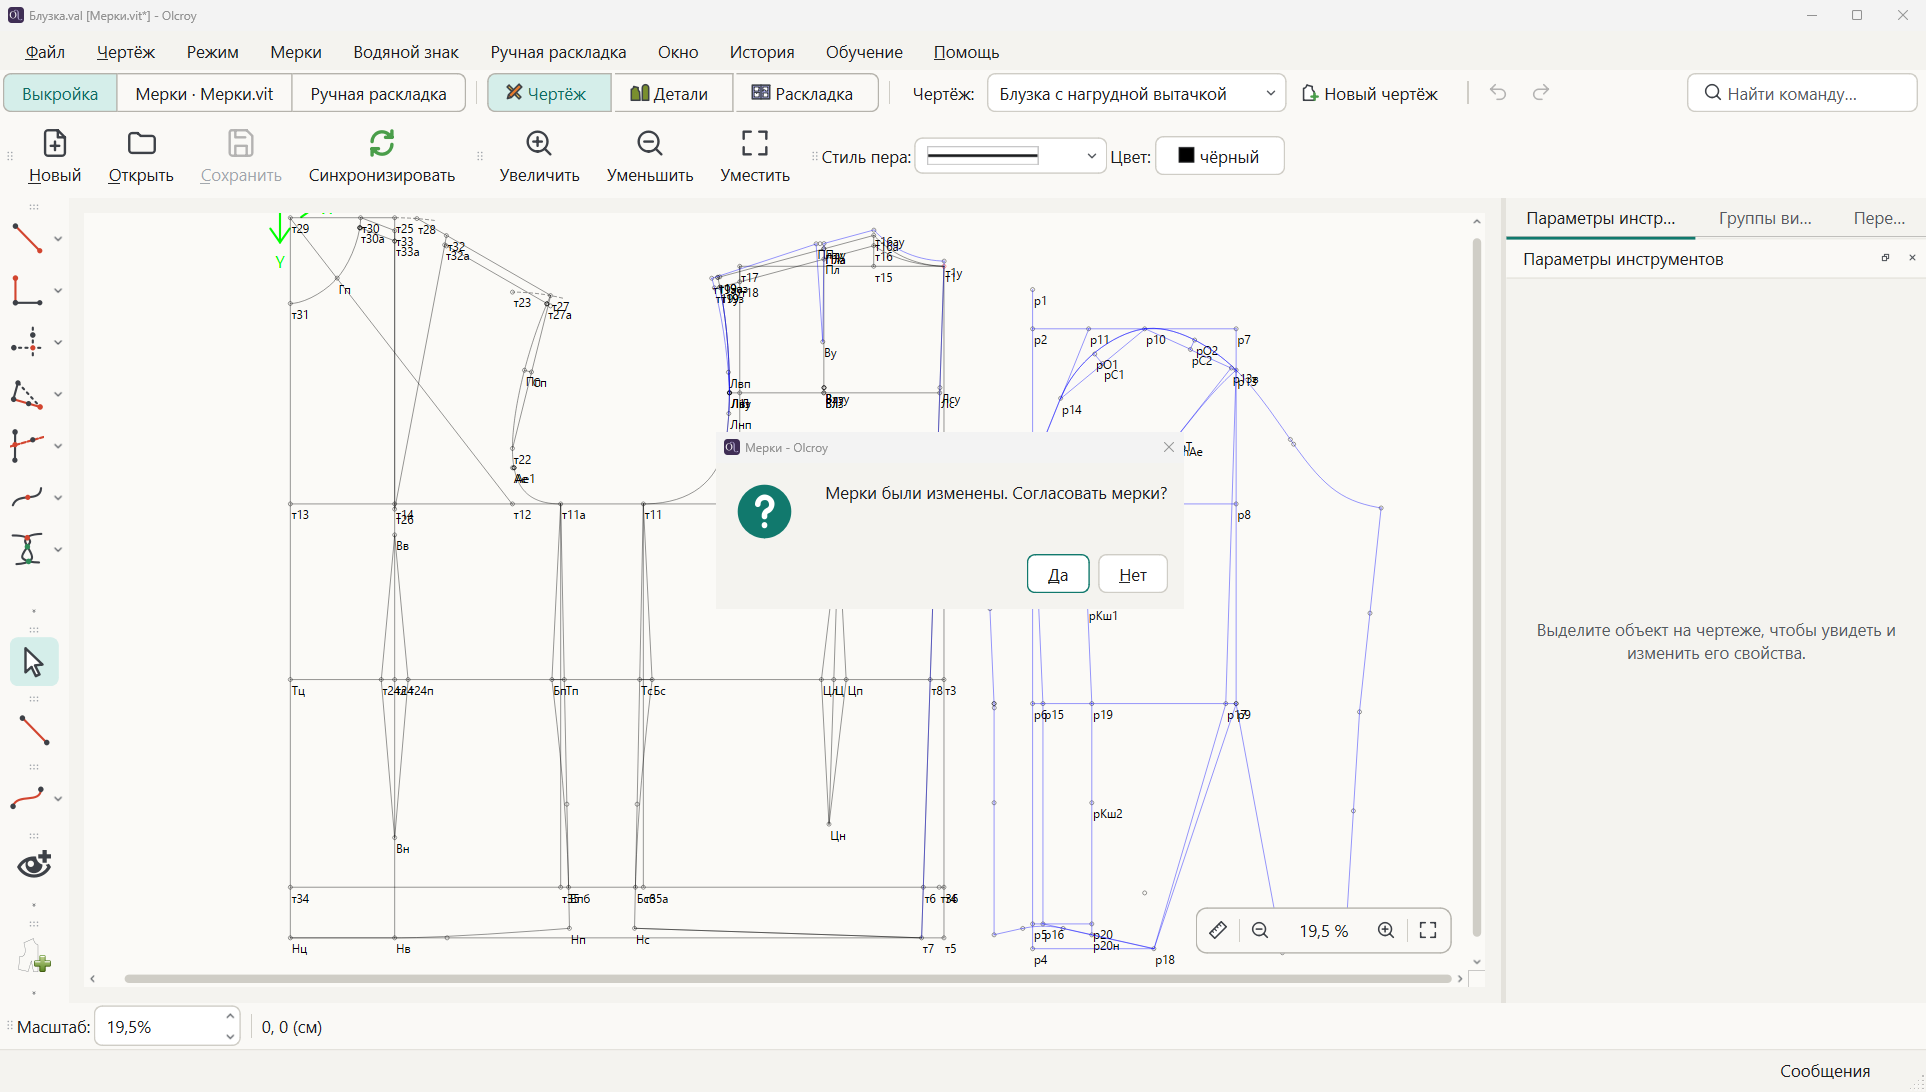Open the Стиль пера pen style dropdown
This screenshot has height=1092, width=1926.
[x=1011, y=156]
